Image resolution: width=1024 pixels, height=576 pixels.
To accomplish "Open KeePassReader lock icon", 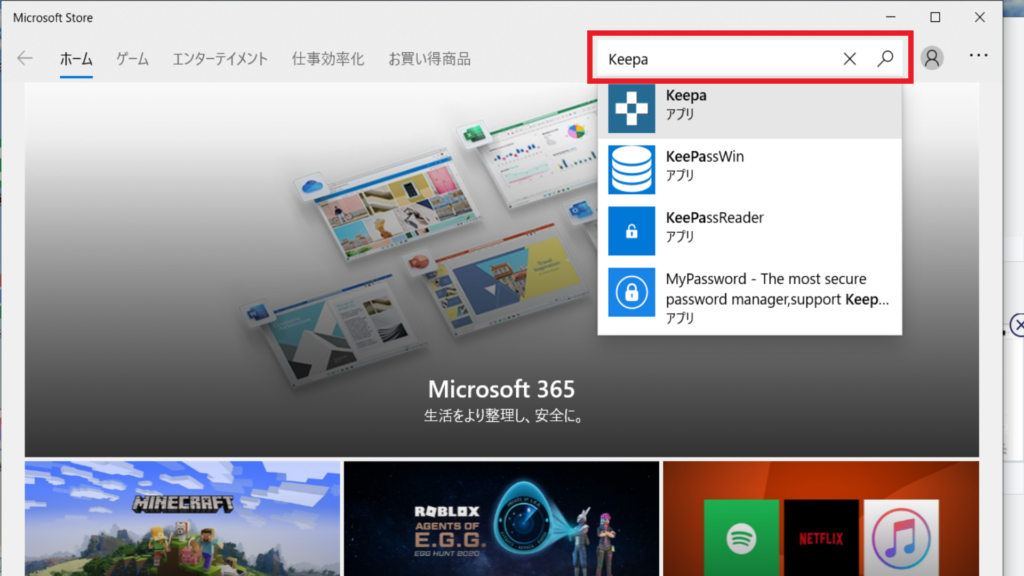I will (632, 231).
